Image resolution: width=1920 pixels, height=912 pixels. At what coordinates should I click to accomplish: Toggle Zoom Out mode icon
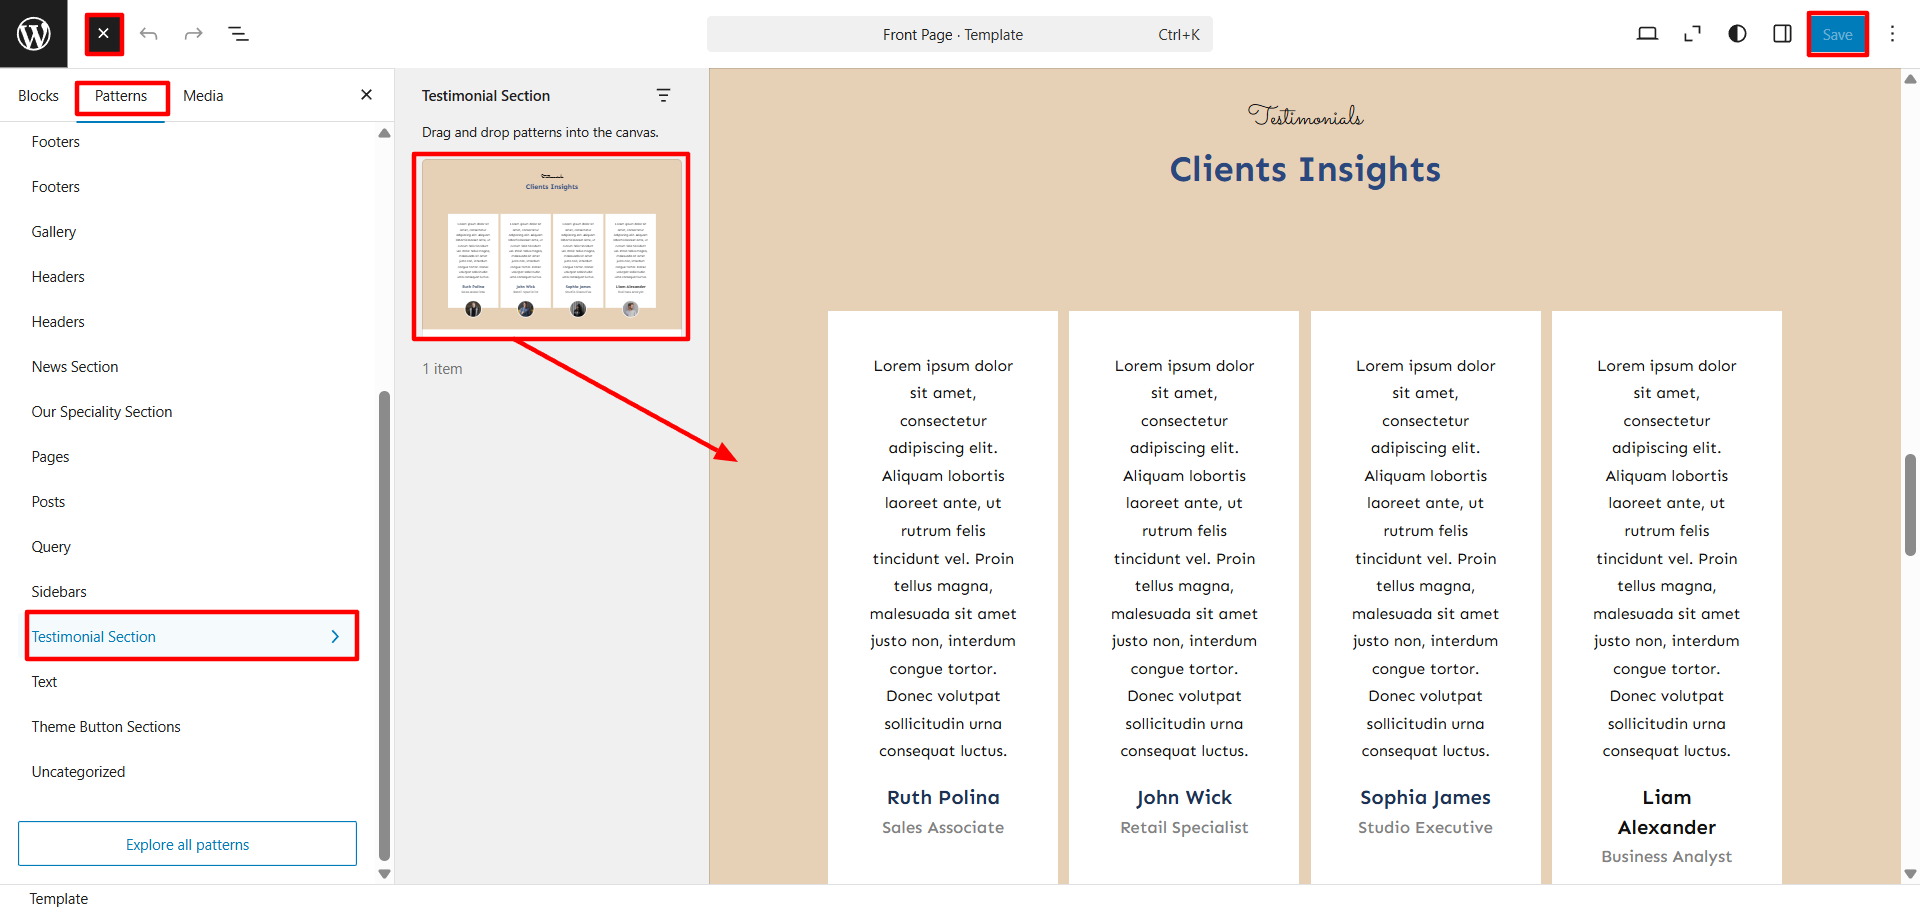pyautogui.click(x=1692, y=34)
